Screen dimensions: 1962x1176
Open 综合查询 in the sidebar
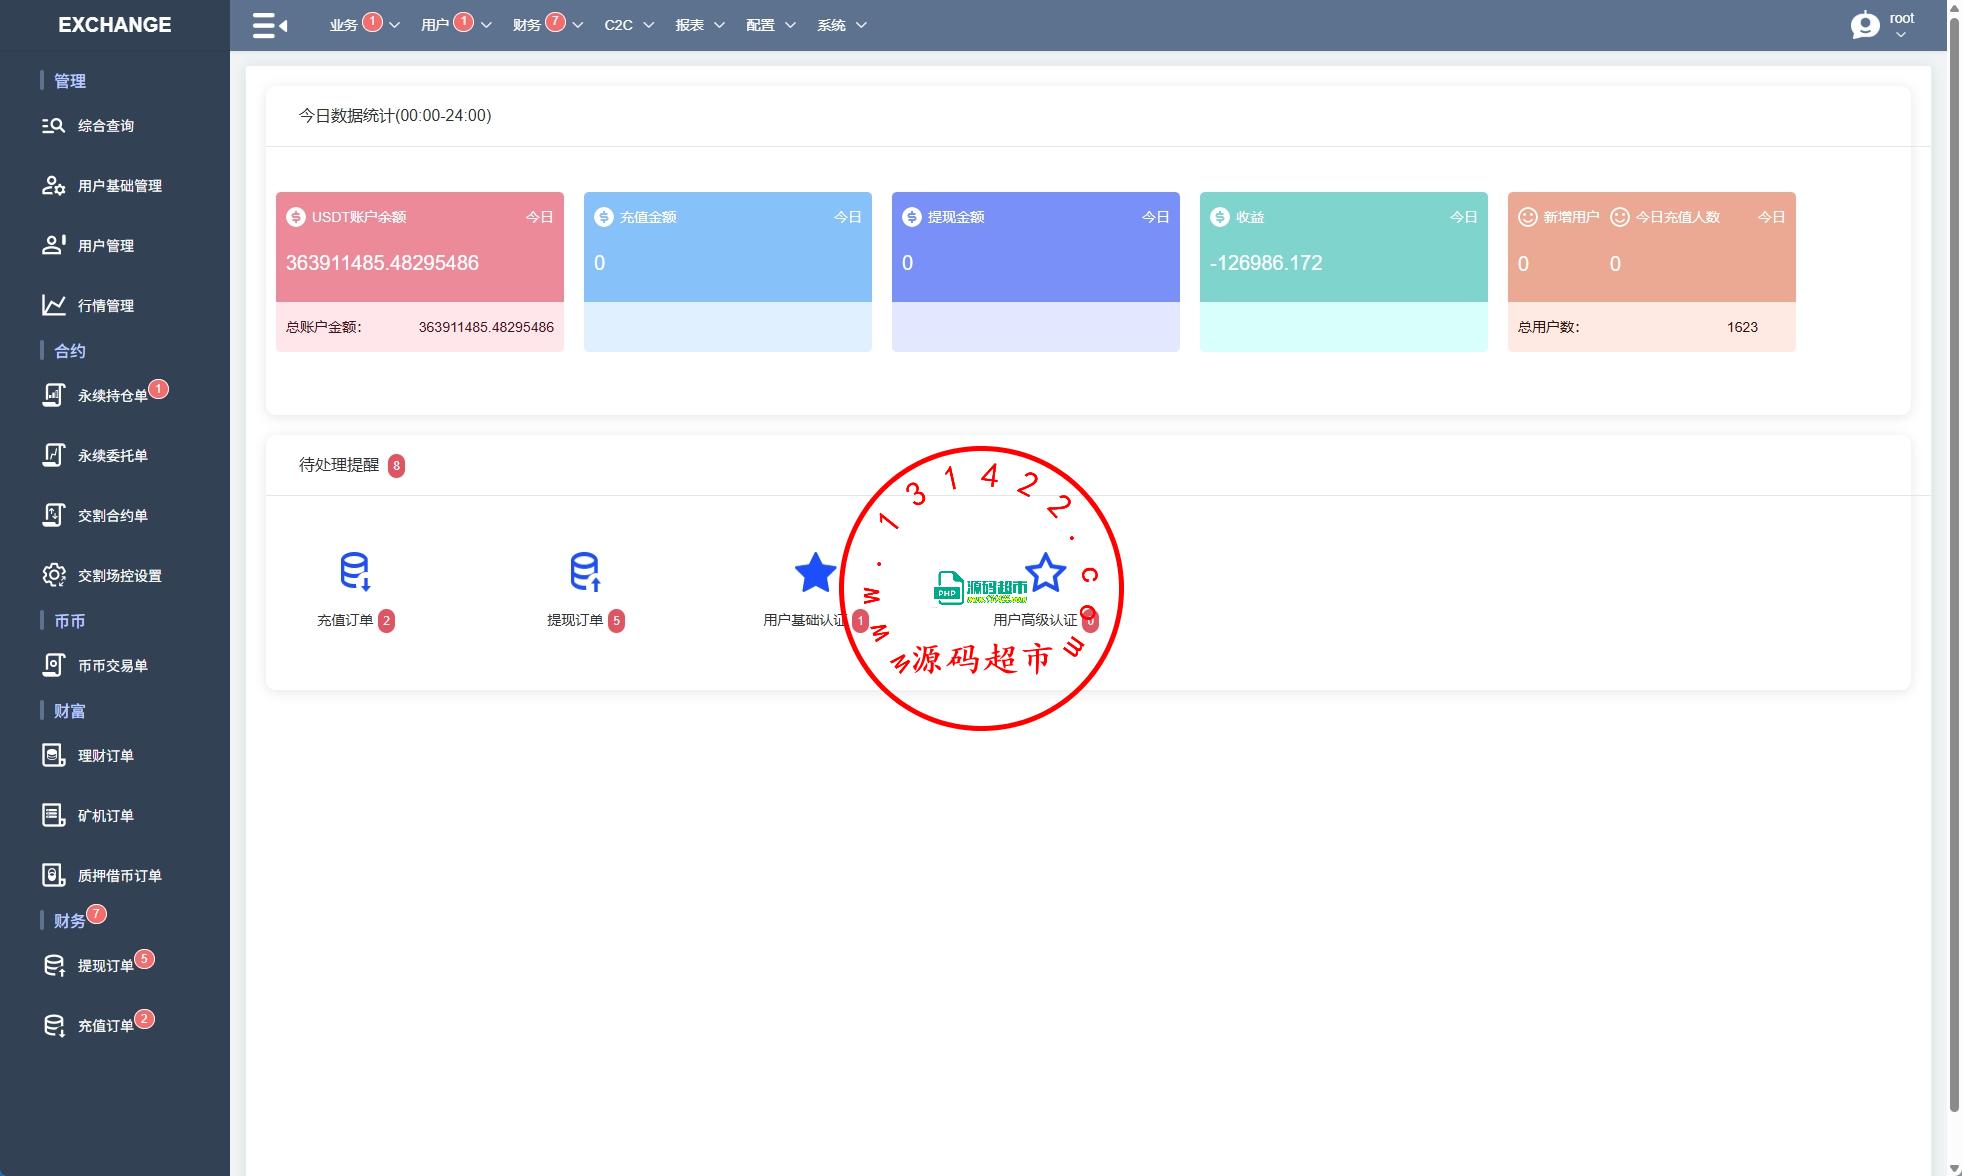tap(105, 126)
